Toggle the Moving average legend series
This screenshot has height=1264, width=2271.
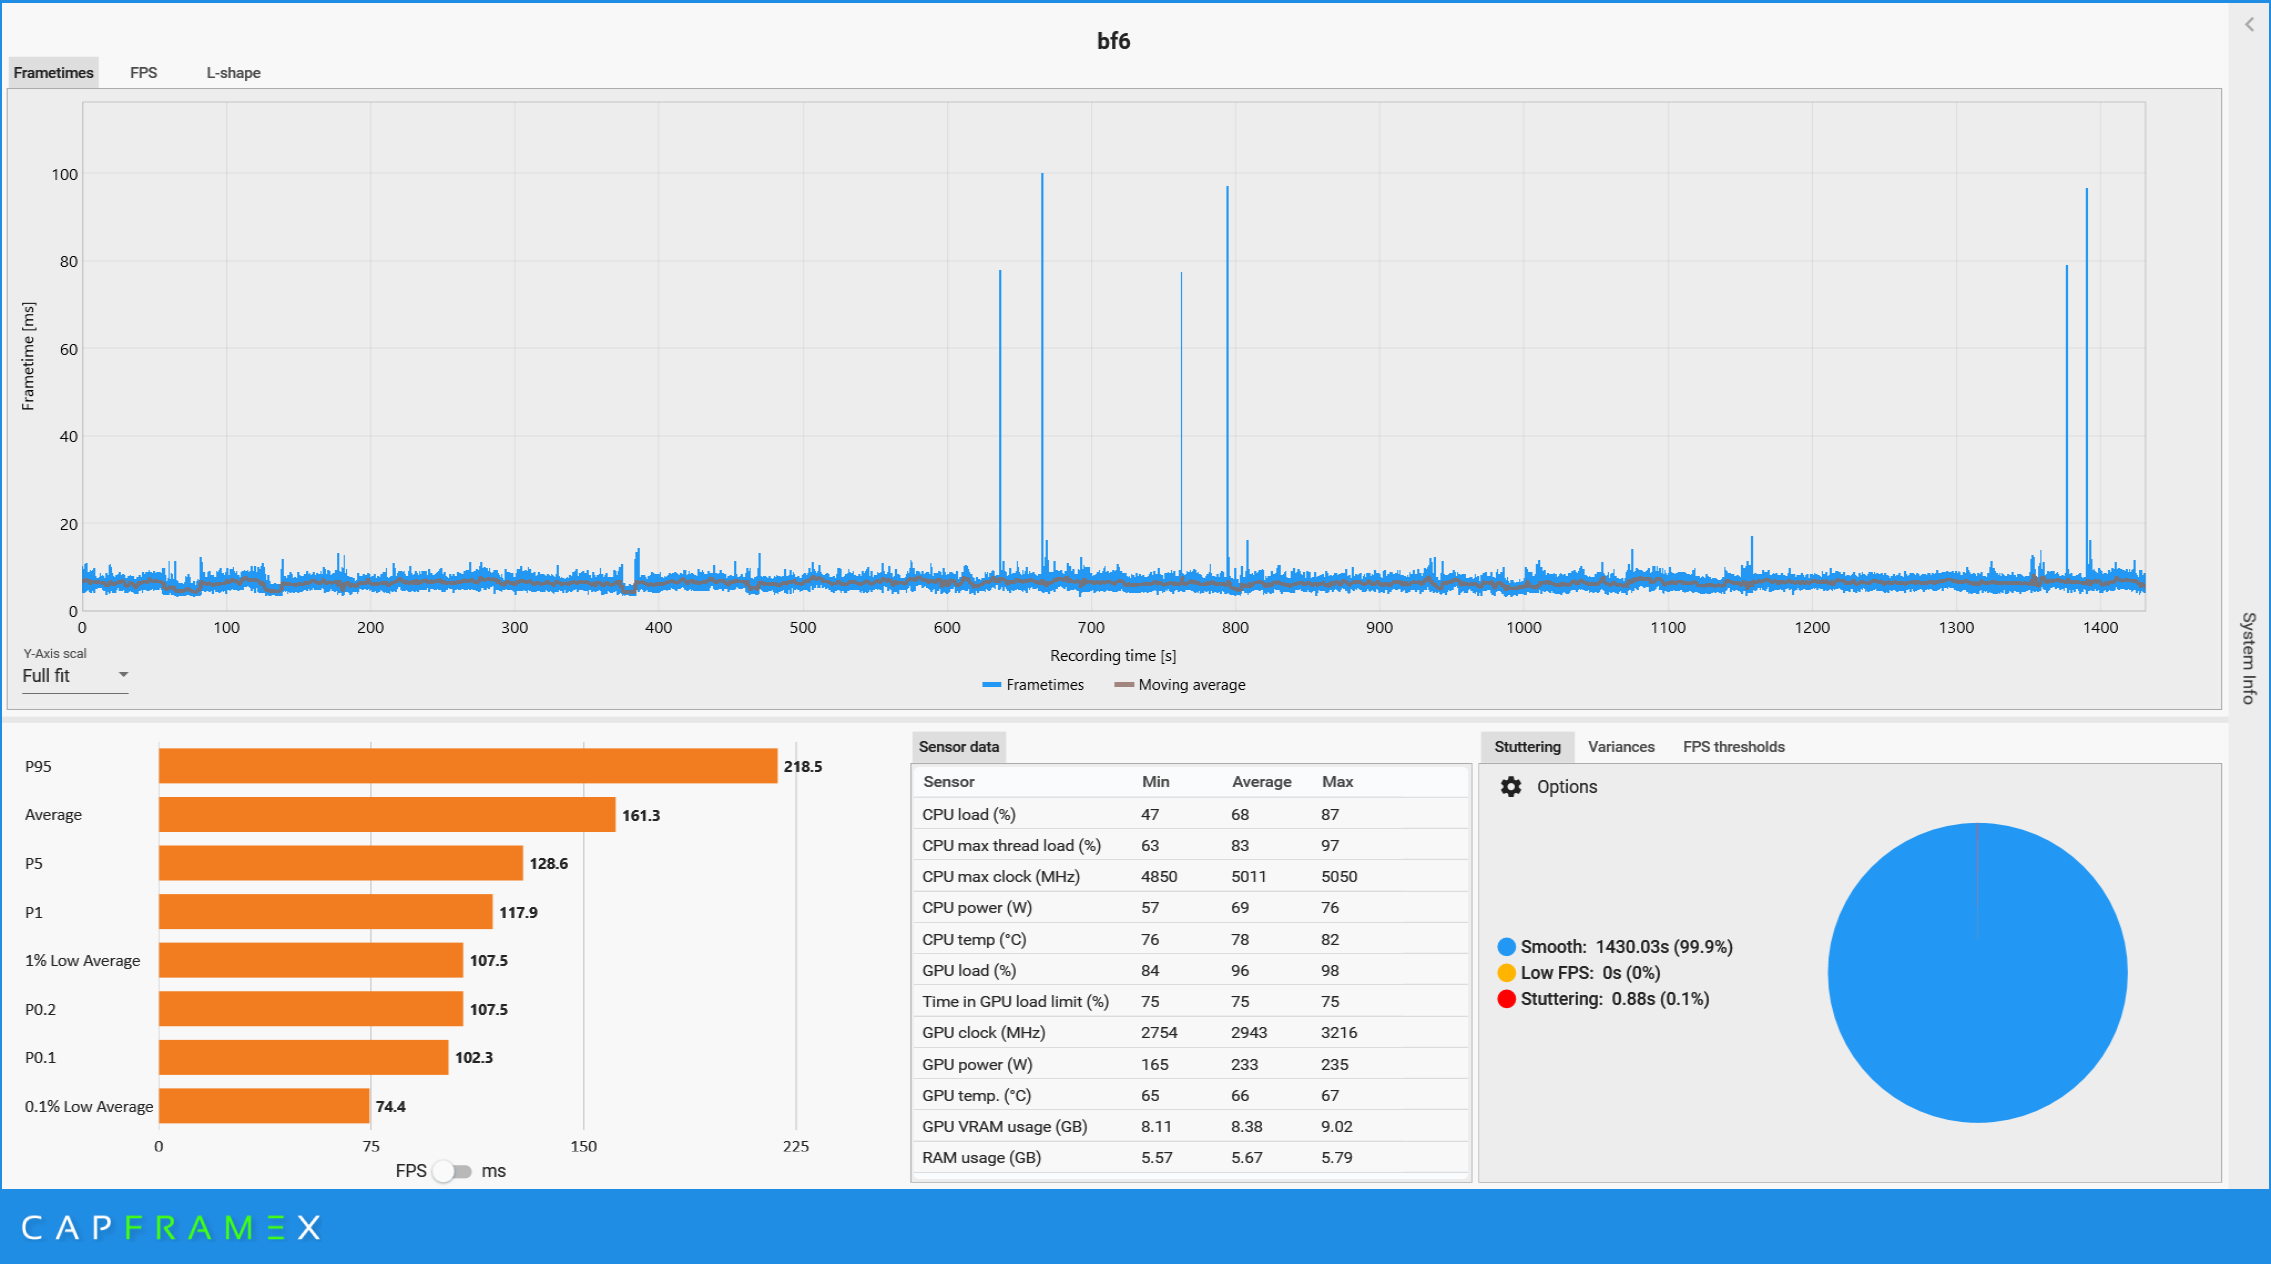[1180, 685]
